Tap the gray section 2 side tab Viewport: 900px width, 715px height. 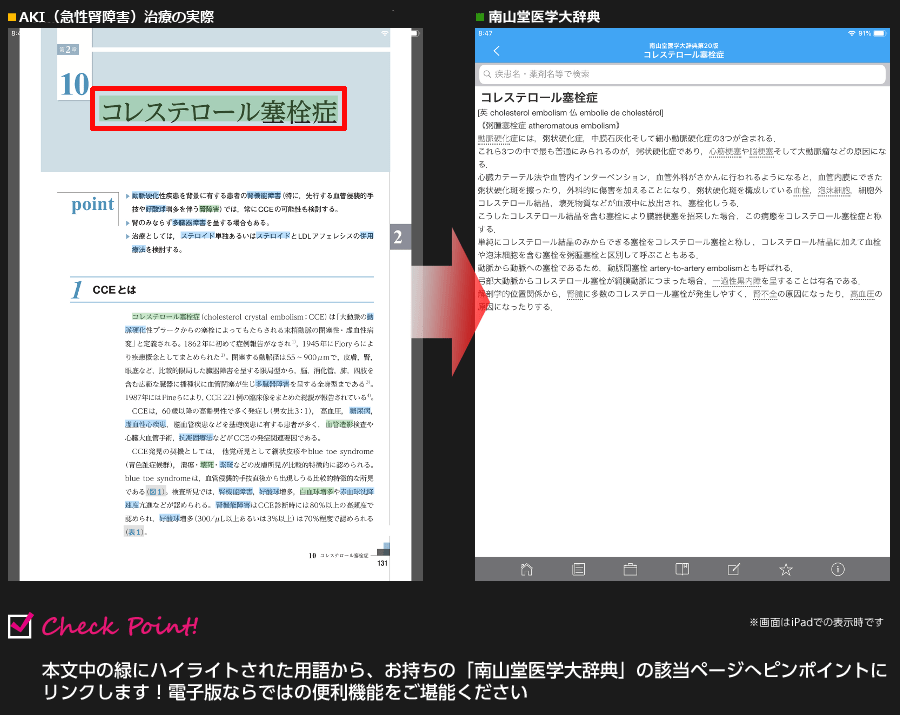tap(400, 236)
